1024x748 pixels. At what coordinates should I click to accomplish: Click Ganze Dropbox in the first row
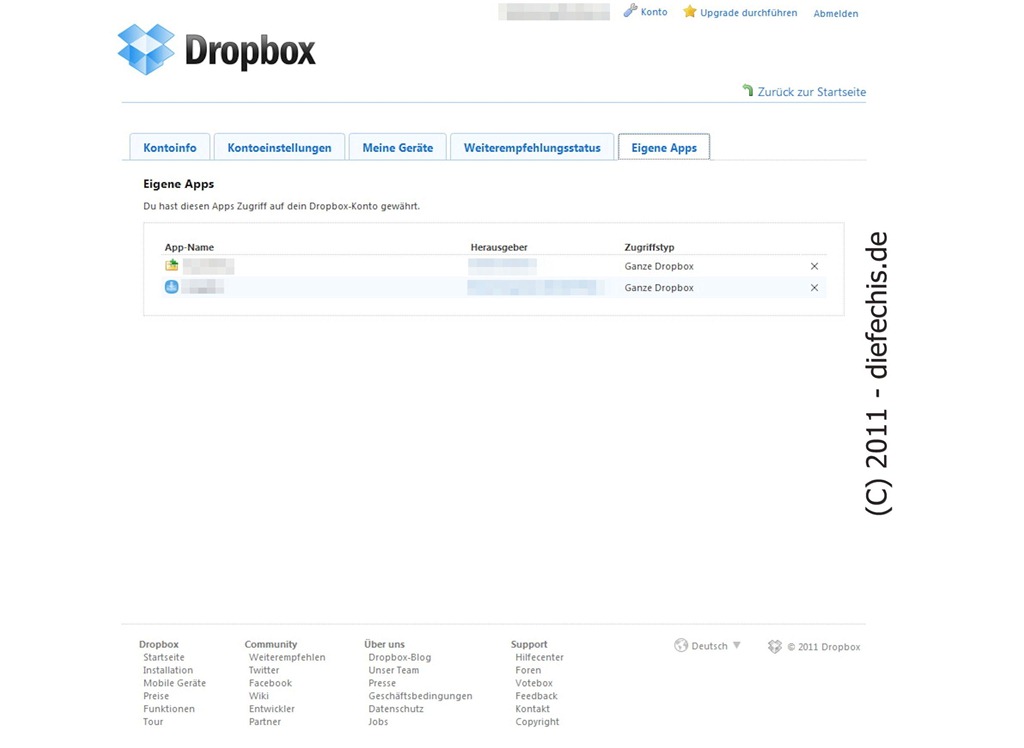click(659, 266)
